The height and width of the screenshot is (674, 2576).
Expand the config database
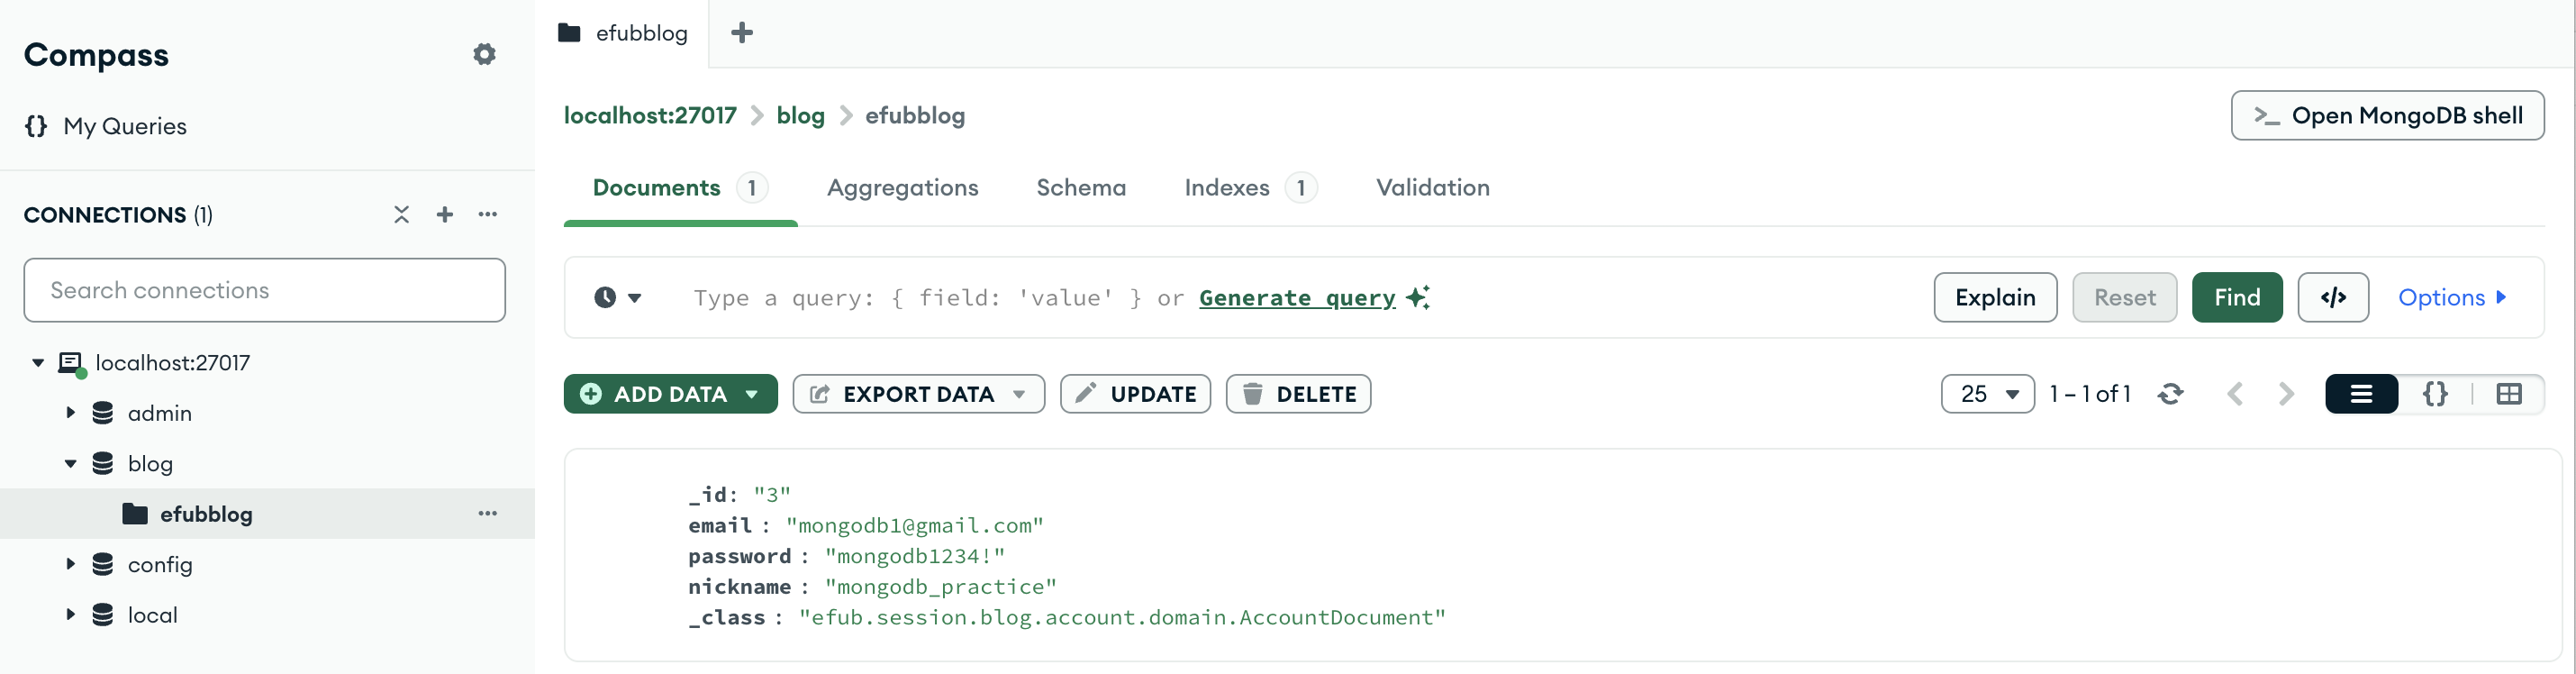[70, 564]
